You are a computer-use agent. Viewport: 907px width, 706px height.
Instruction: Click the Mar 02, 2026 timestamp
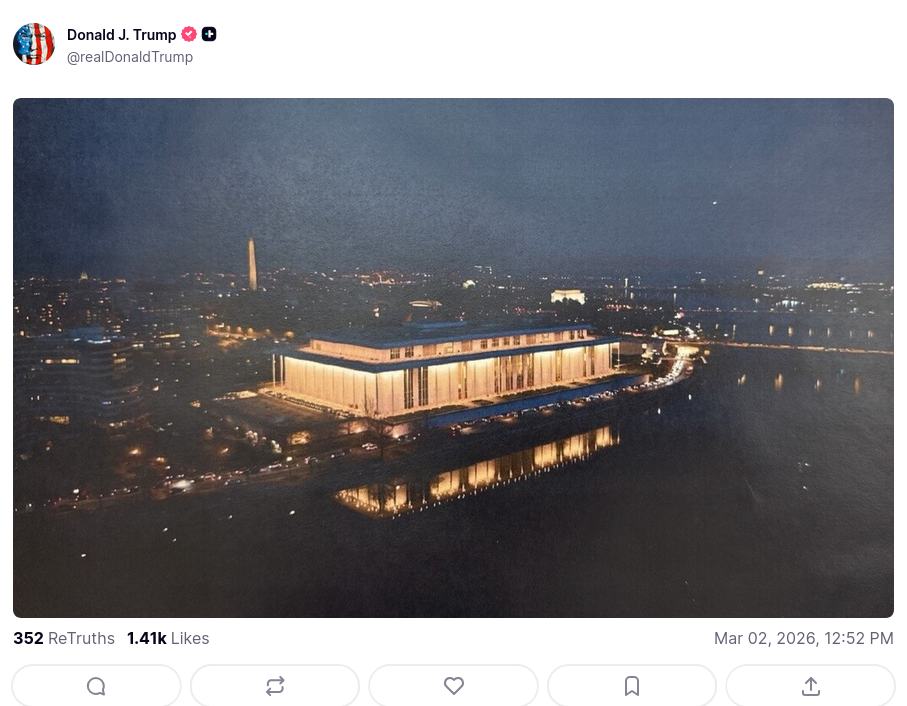(x=803, y=638)
